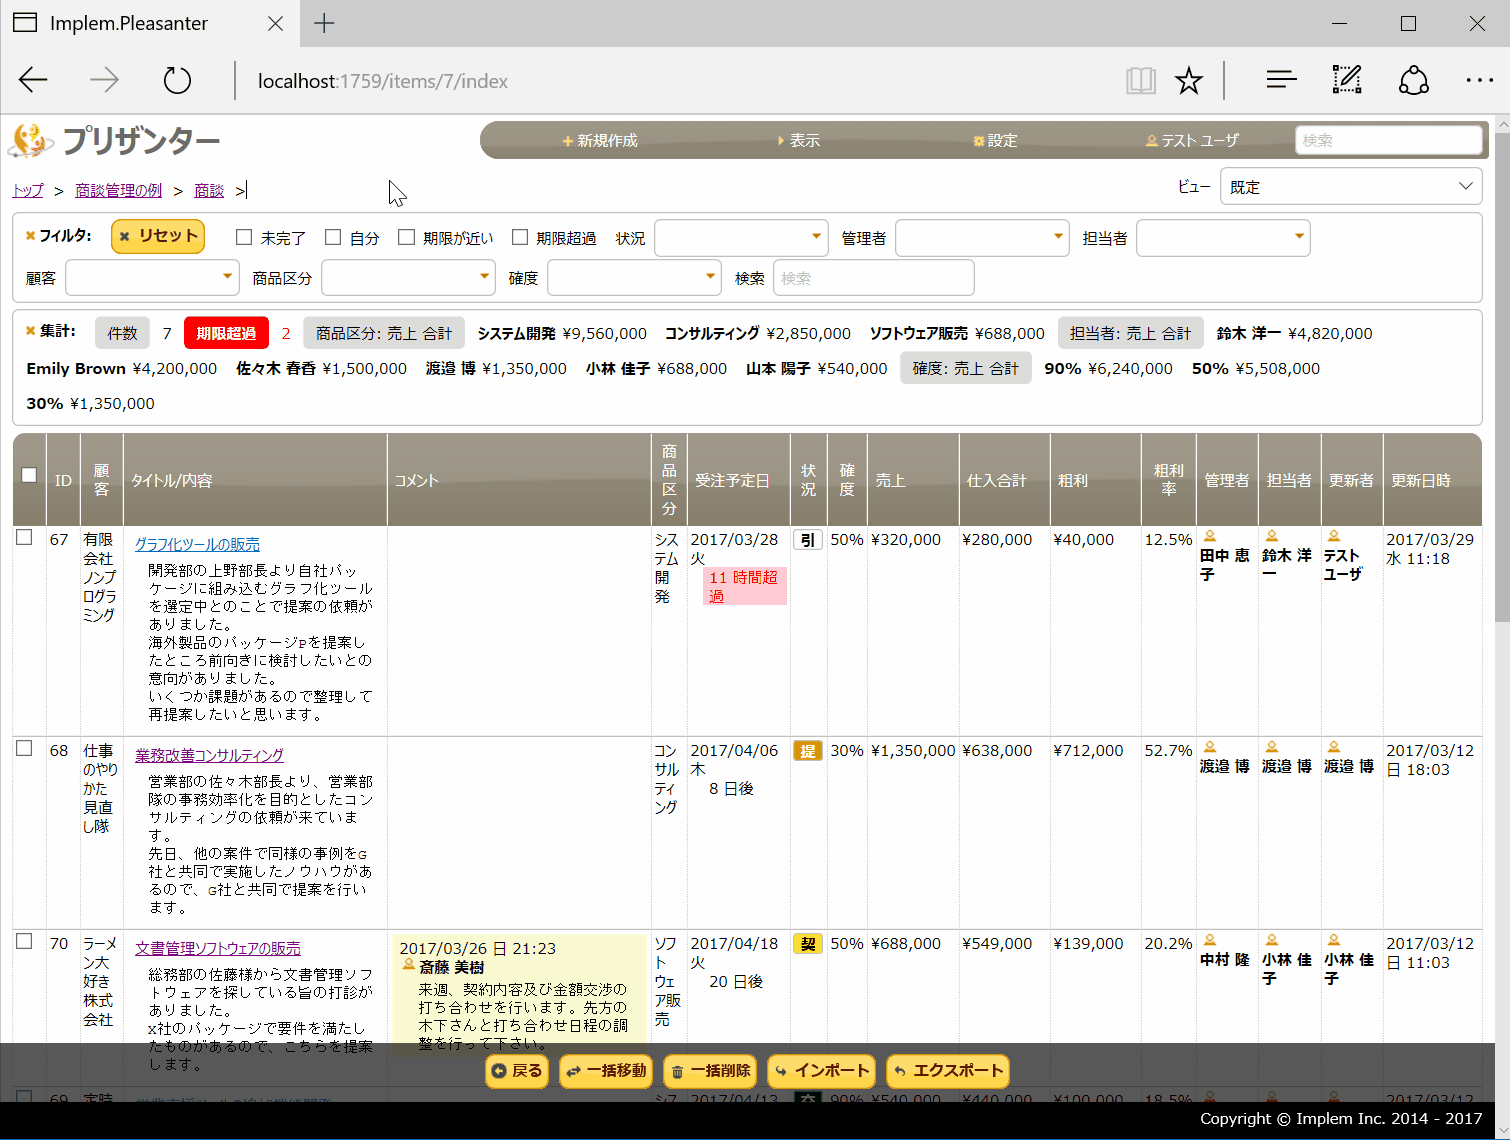Click the user icon beside 斎藤 美樹 comment
The image size is (1510, 1140).
click(x=408, y=965)
